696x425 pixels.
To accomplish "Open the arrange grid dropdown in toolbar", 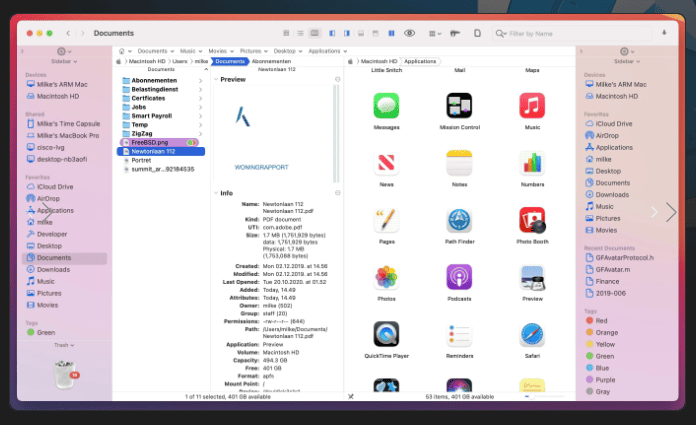I will (435, 33).
